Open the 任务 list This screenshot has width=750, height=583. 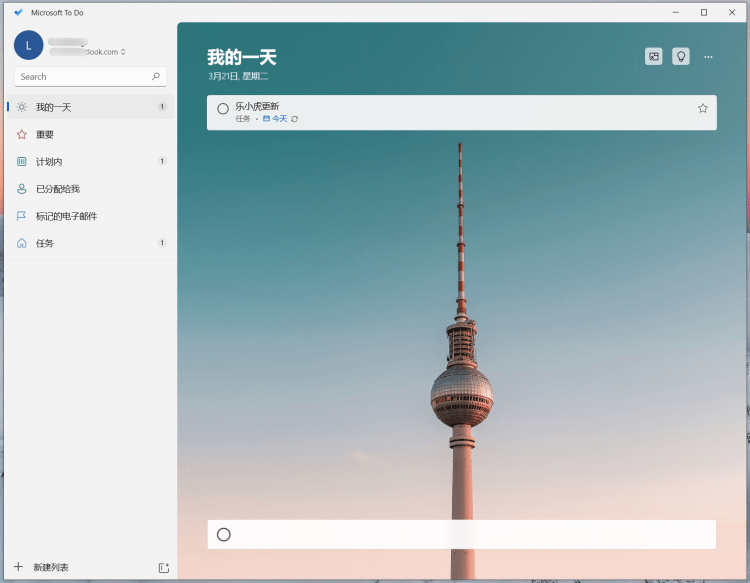[91, 243]
